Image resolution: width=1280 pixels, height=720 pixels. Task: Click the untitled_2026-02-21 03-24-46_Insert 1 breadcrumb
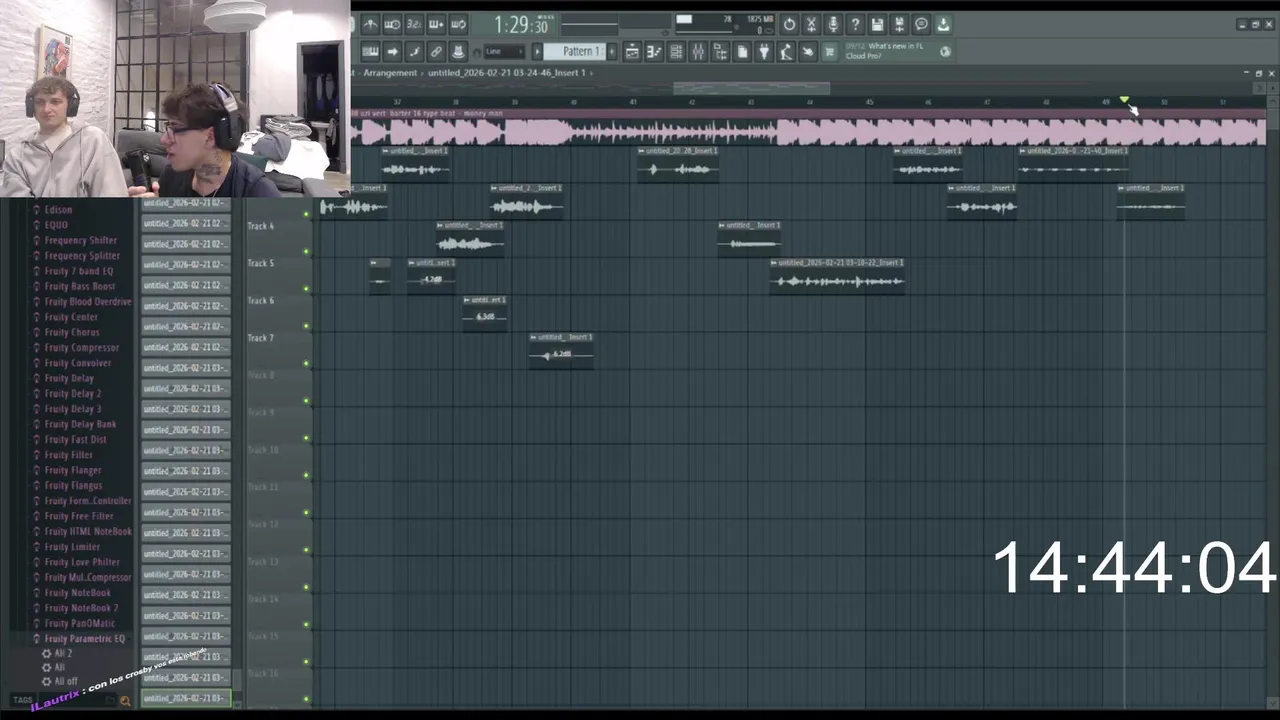click(506, 73)
